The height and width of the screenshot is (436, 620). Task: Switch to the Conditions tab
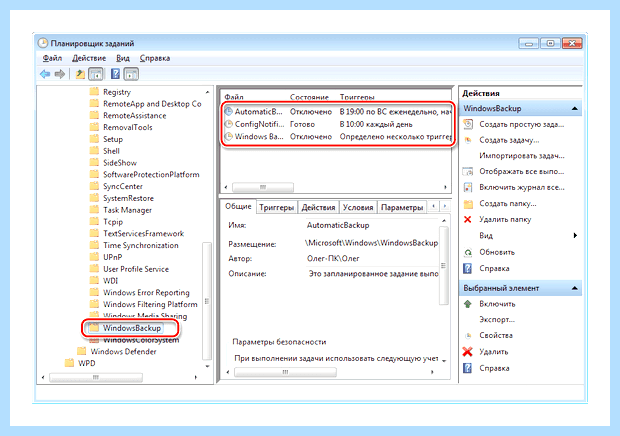point(358,208)
